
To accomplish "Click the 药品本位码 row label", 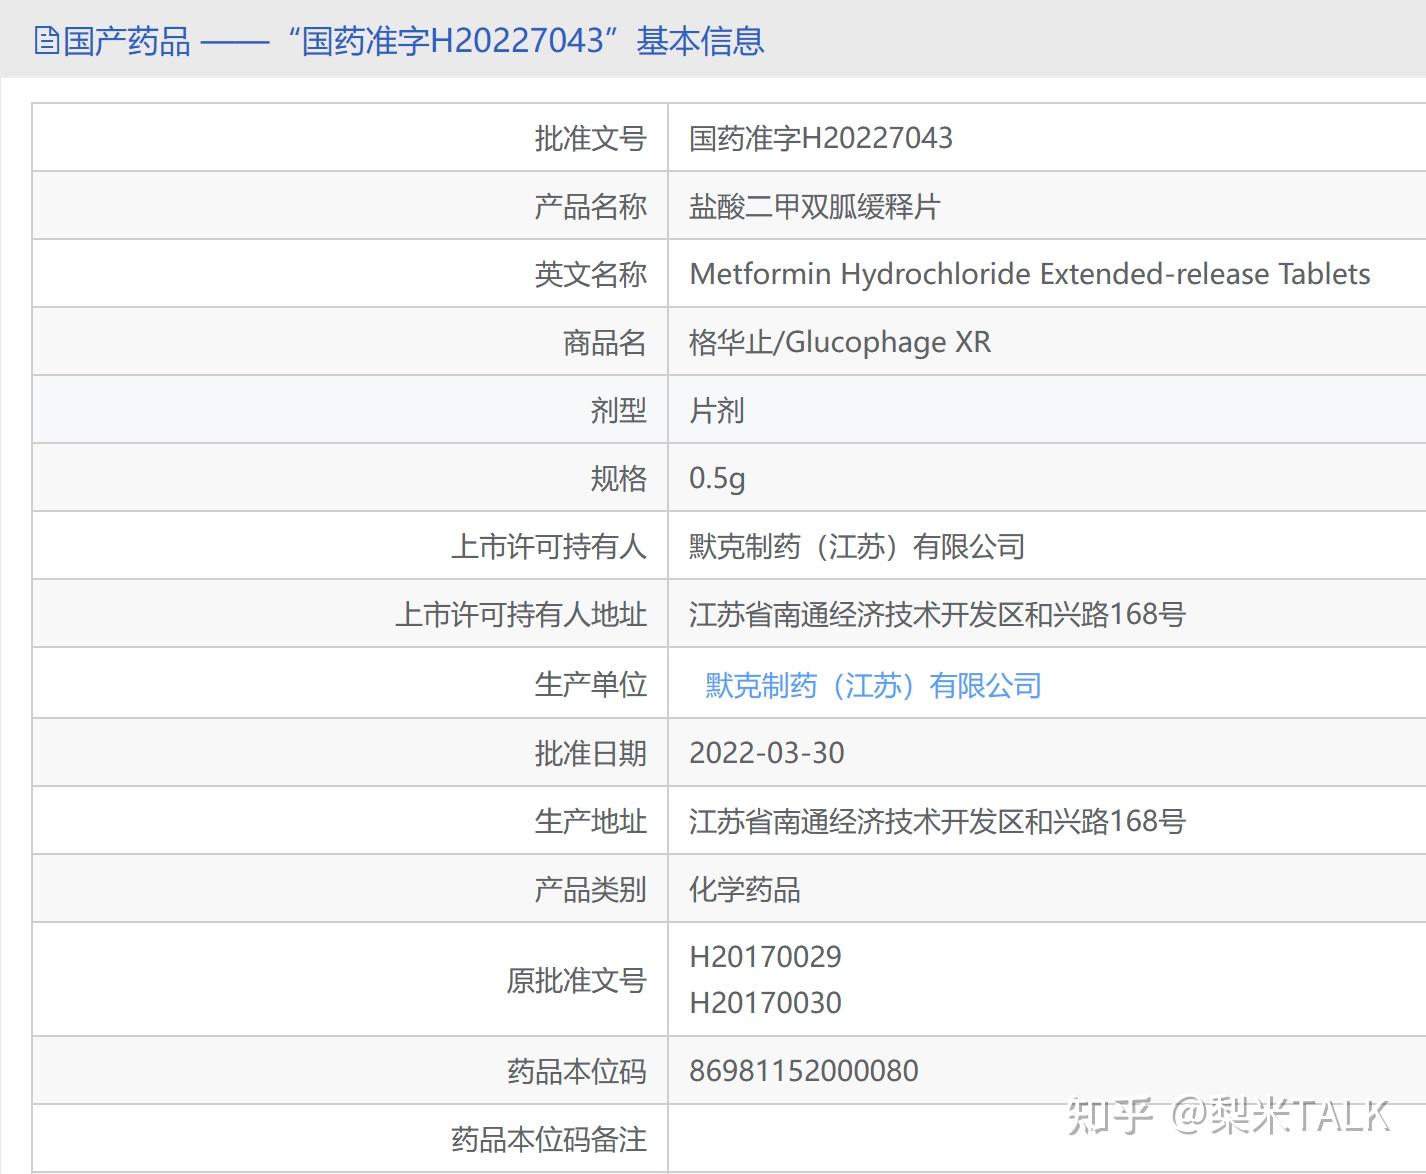I will (x=576, y=1071).
